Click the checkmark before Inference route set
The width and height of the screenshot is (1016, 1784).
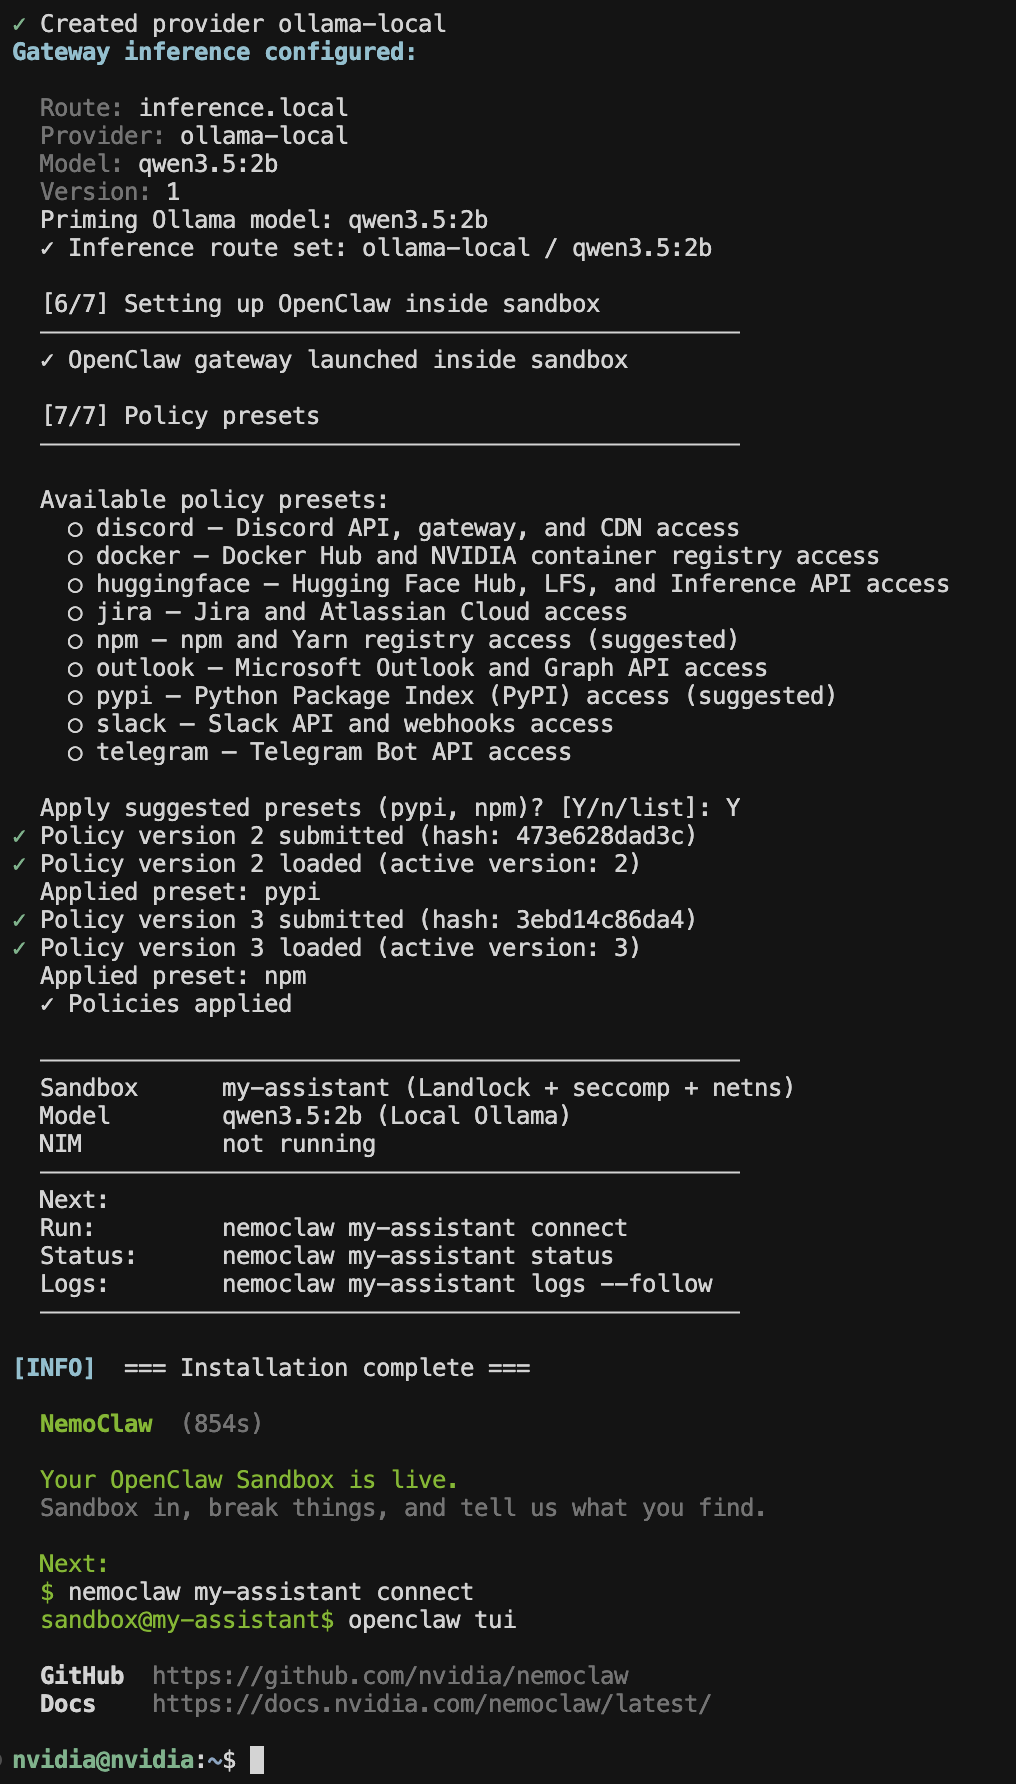tap(47, 248)
